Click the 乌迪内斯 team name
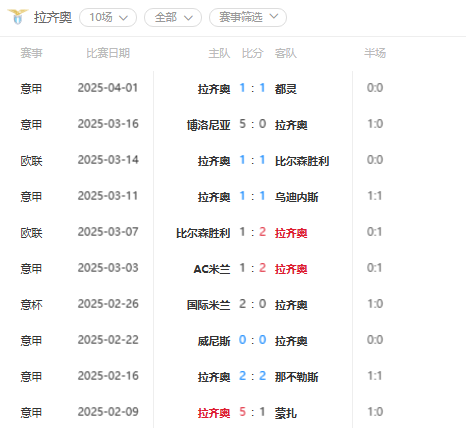 (x=296, y=197)
